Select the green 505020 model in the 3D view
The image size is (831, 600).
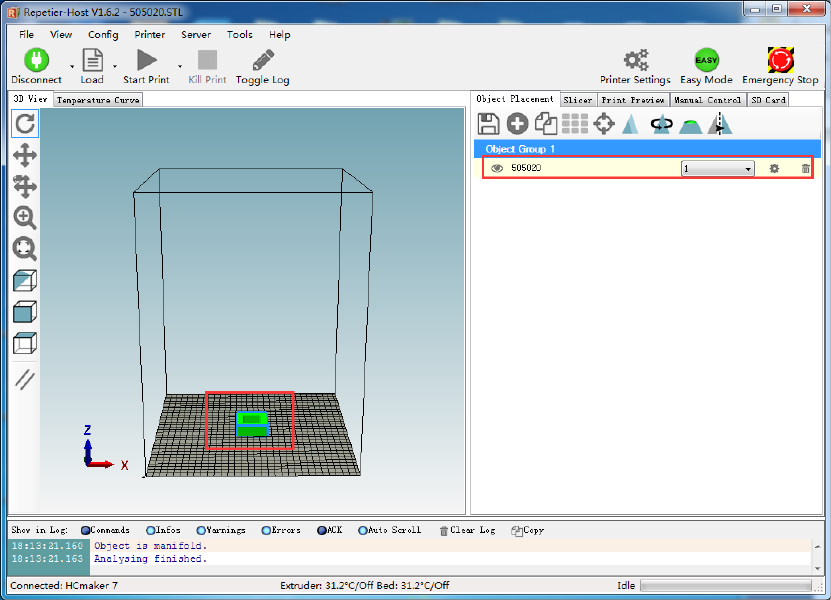(252, 424)
